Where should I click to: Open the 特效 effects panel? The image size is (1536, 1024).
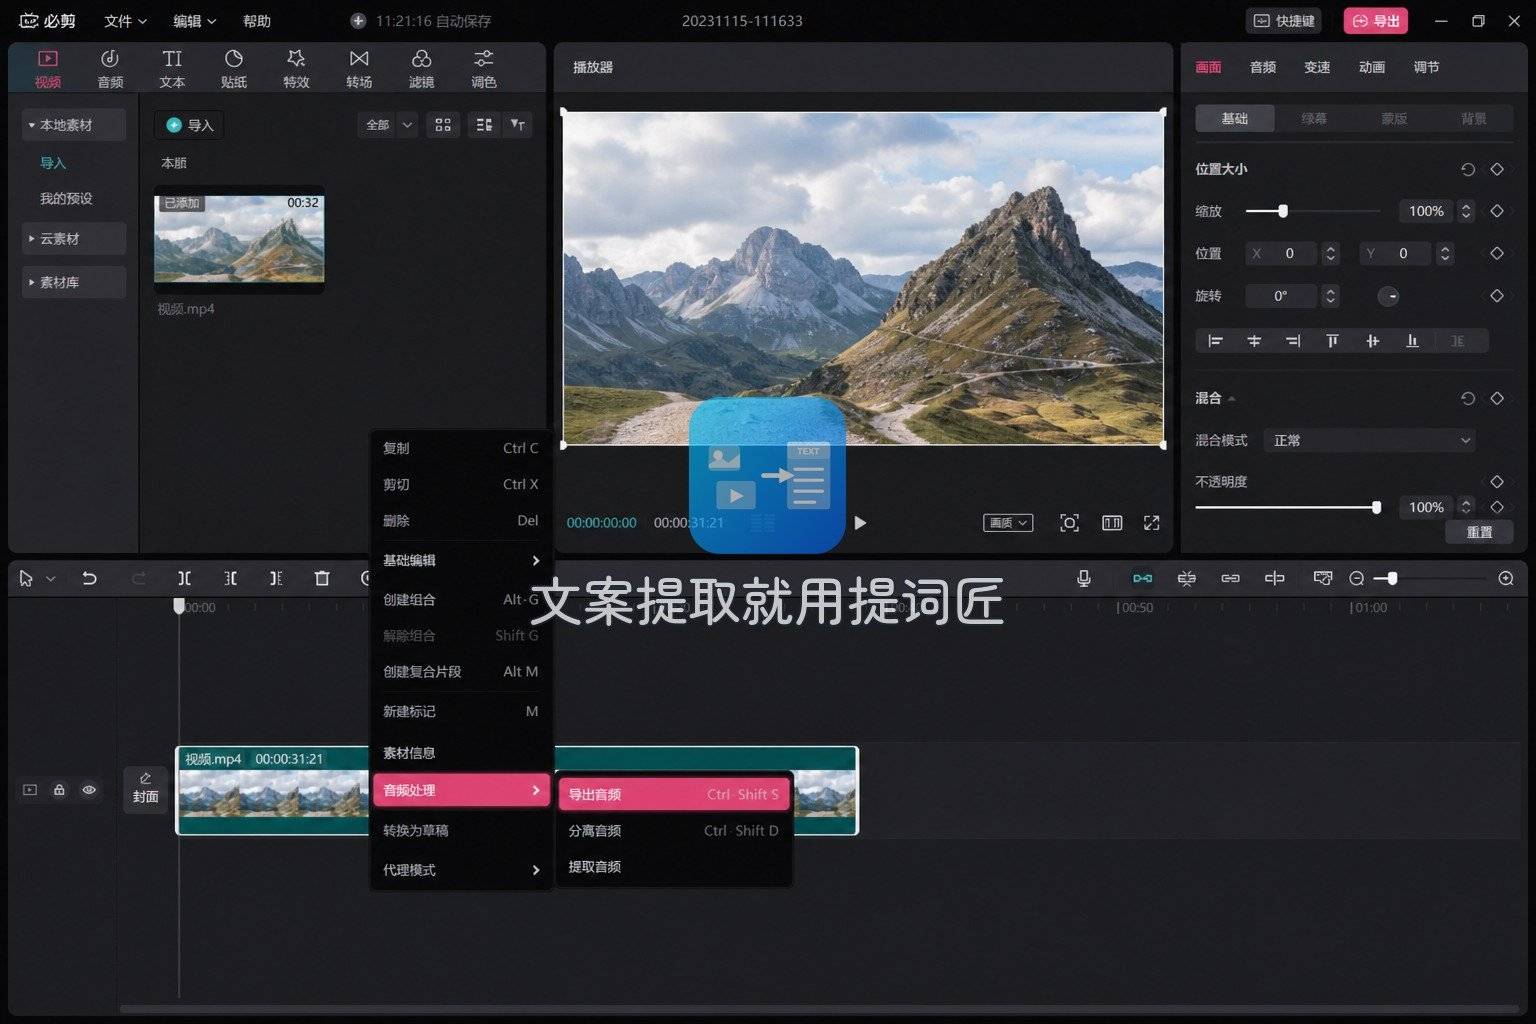[296, 68]
